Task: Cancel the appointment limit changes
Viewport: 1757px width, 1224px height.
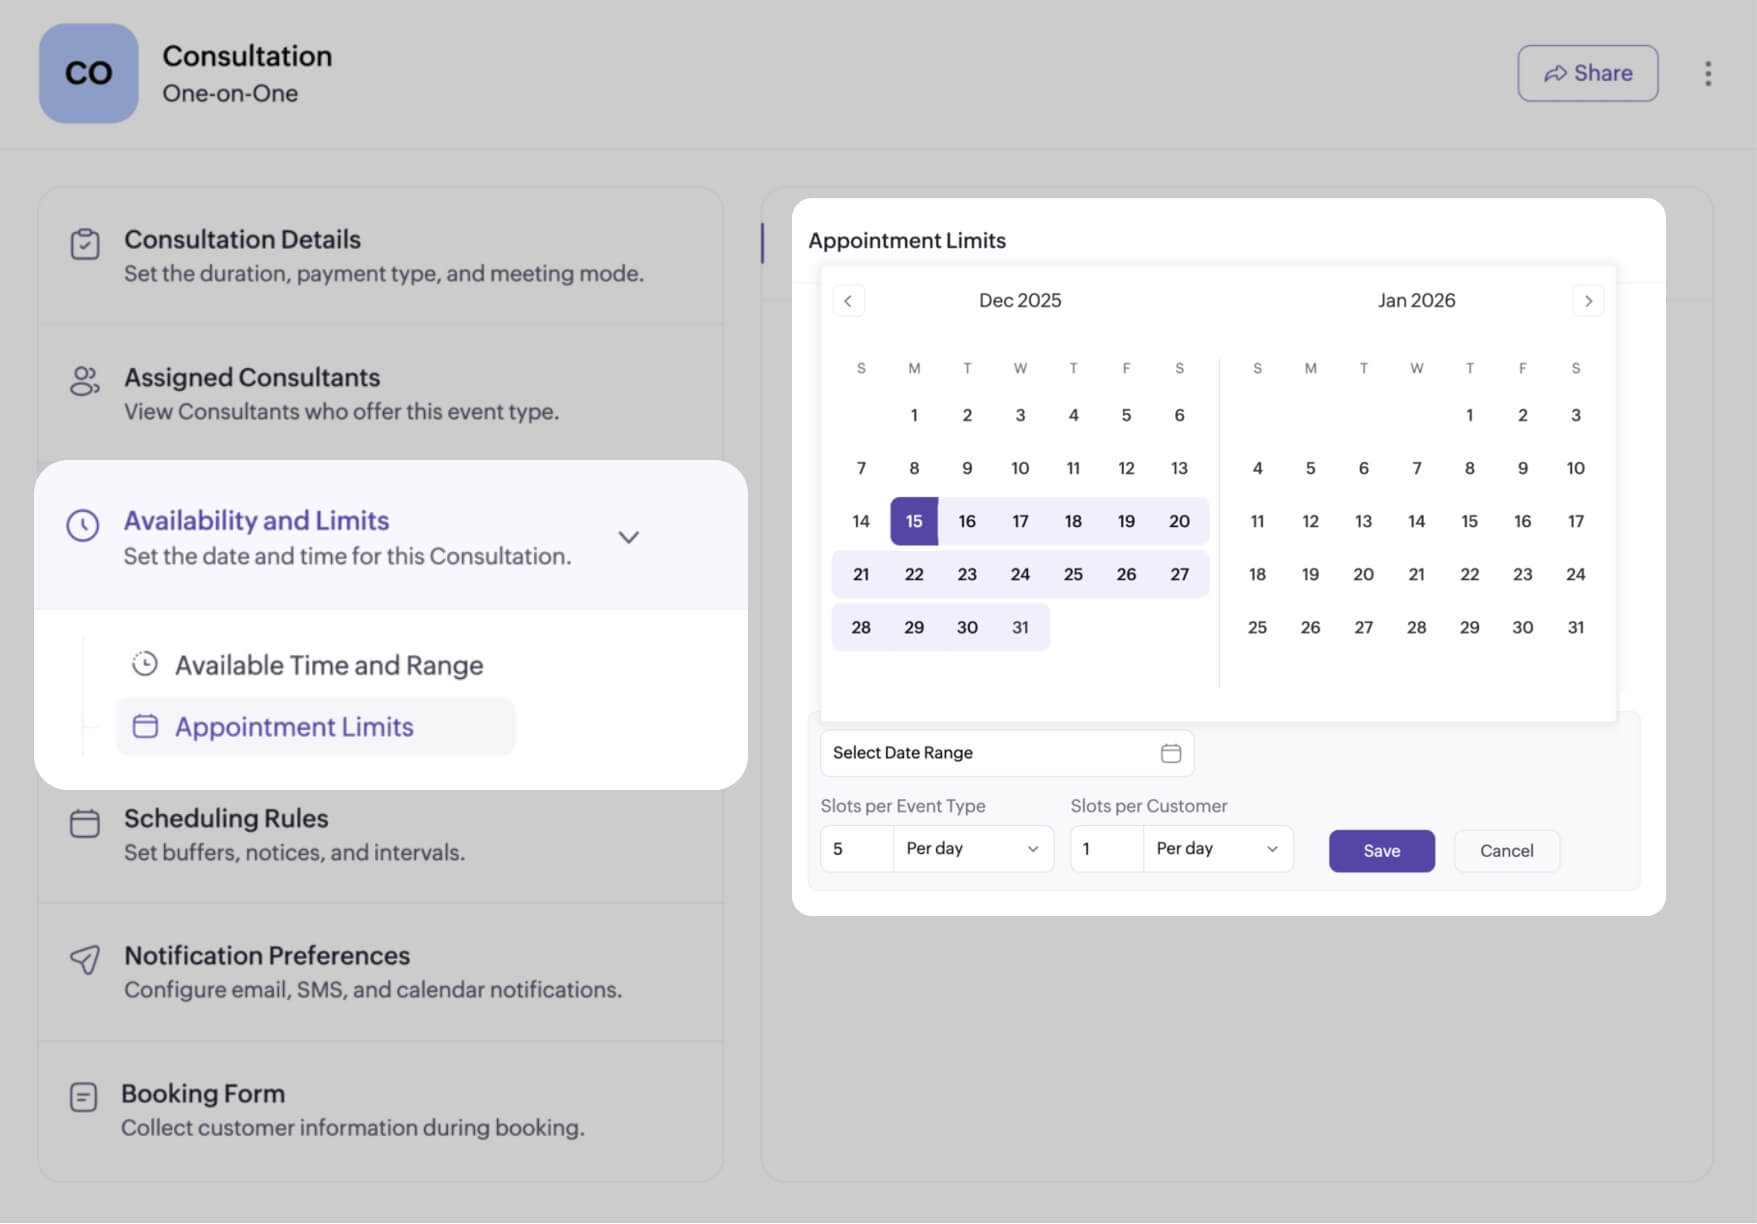Action: coord(1507,851)
